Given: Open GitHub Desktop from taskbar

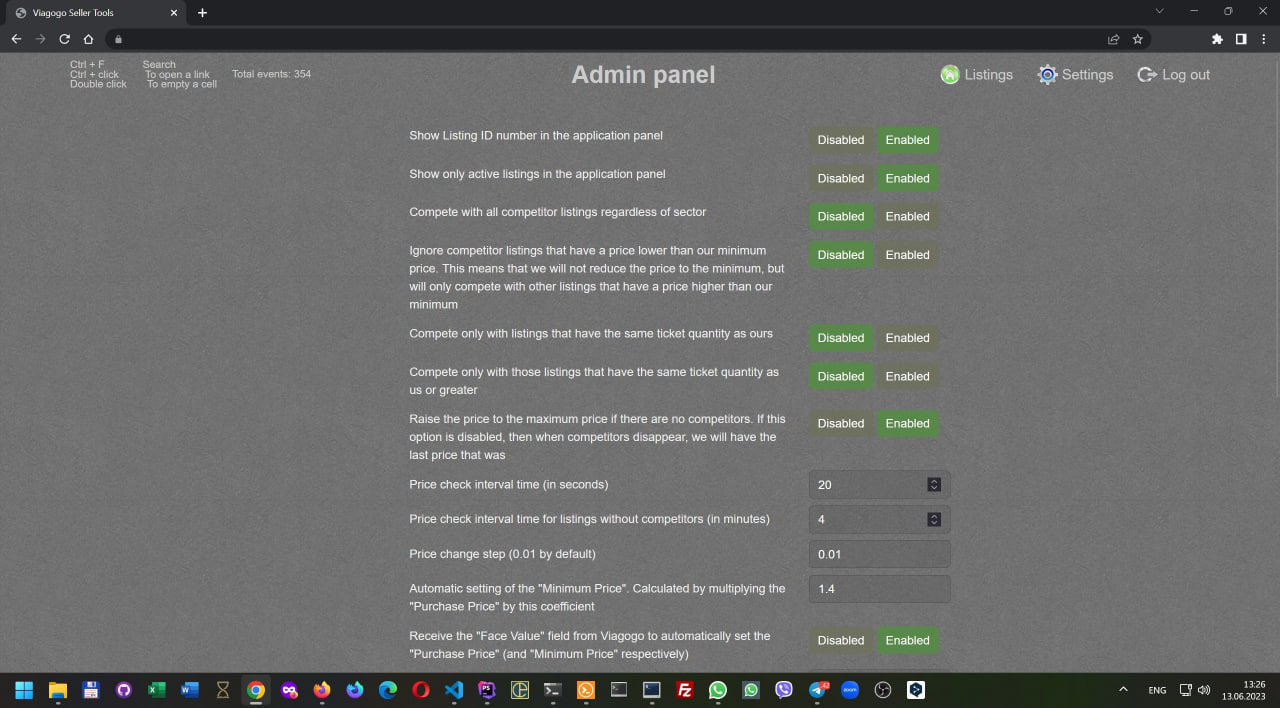Looking at the screenshot, I should pos(123,690).
